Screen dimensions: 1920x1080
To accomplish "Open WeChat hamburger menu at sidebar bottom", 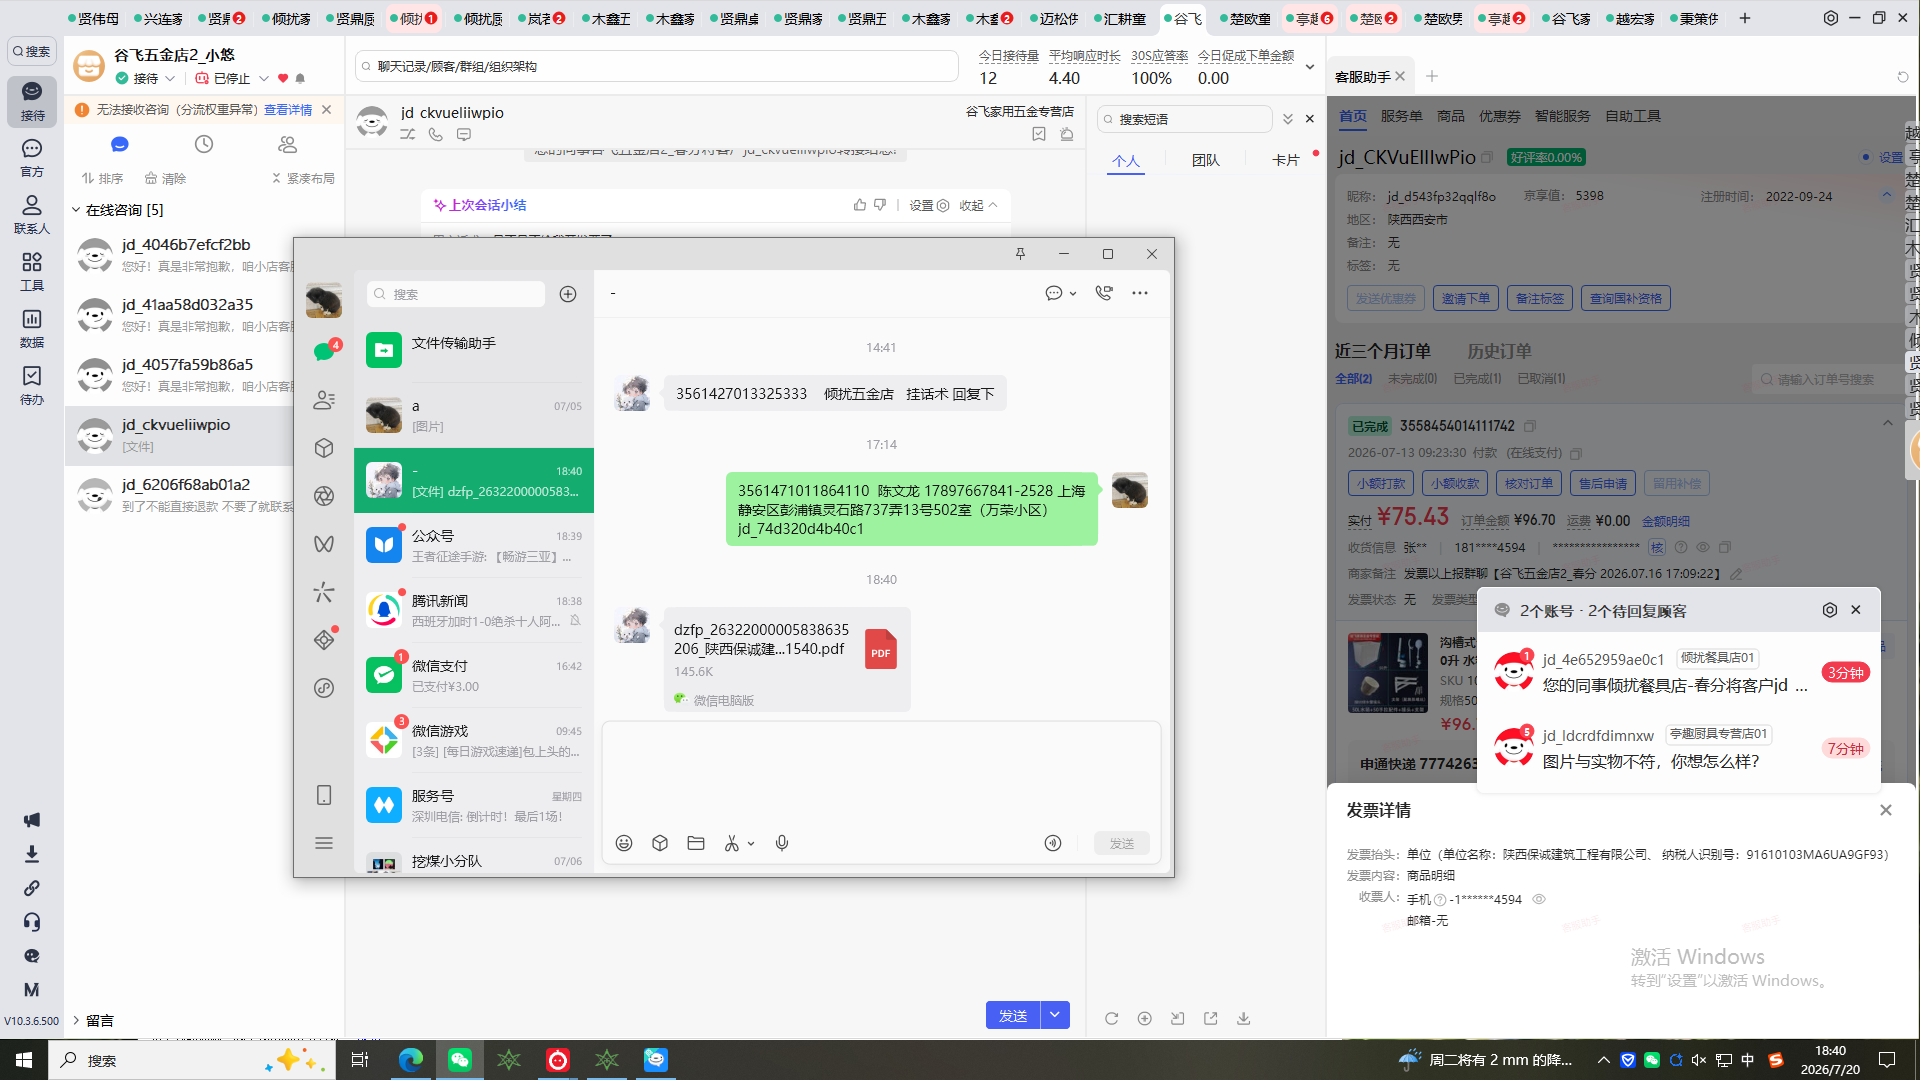I will pos(324,843).
